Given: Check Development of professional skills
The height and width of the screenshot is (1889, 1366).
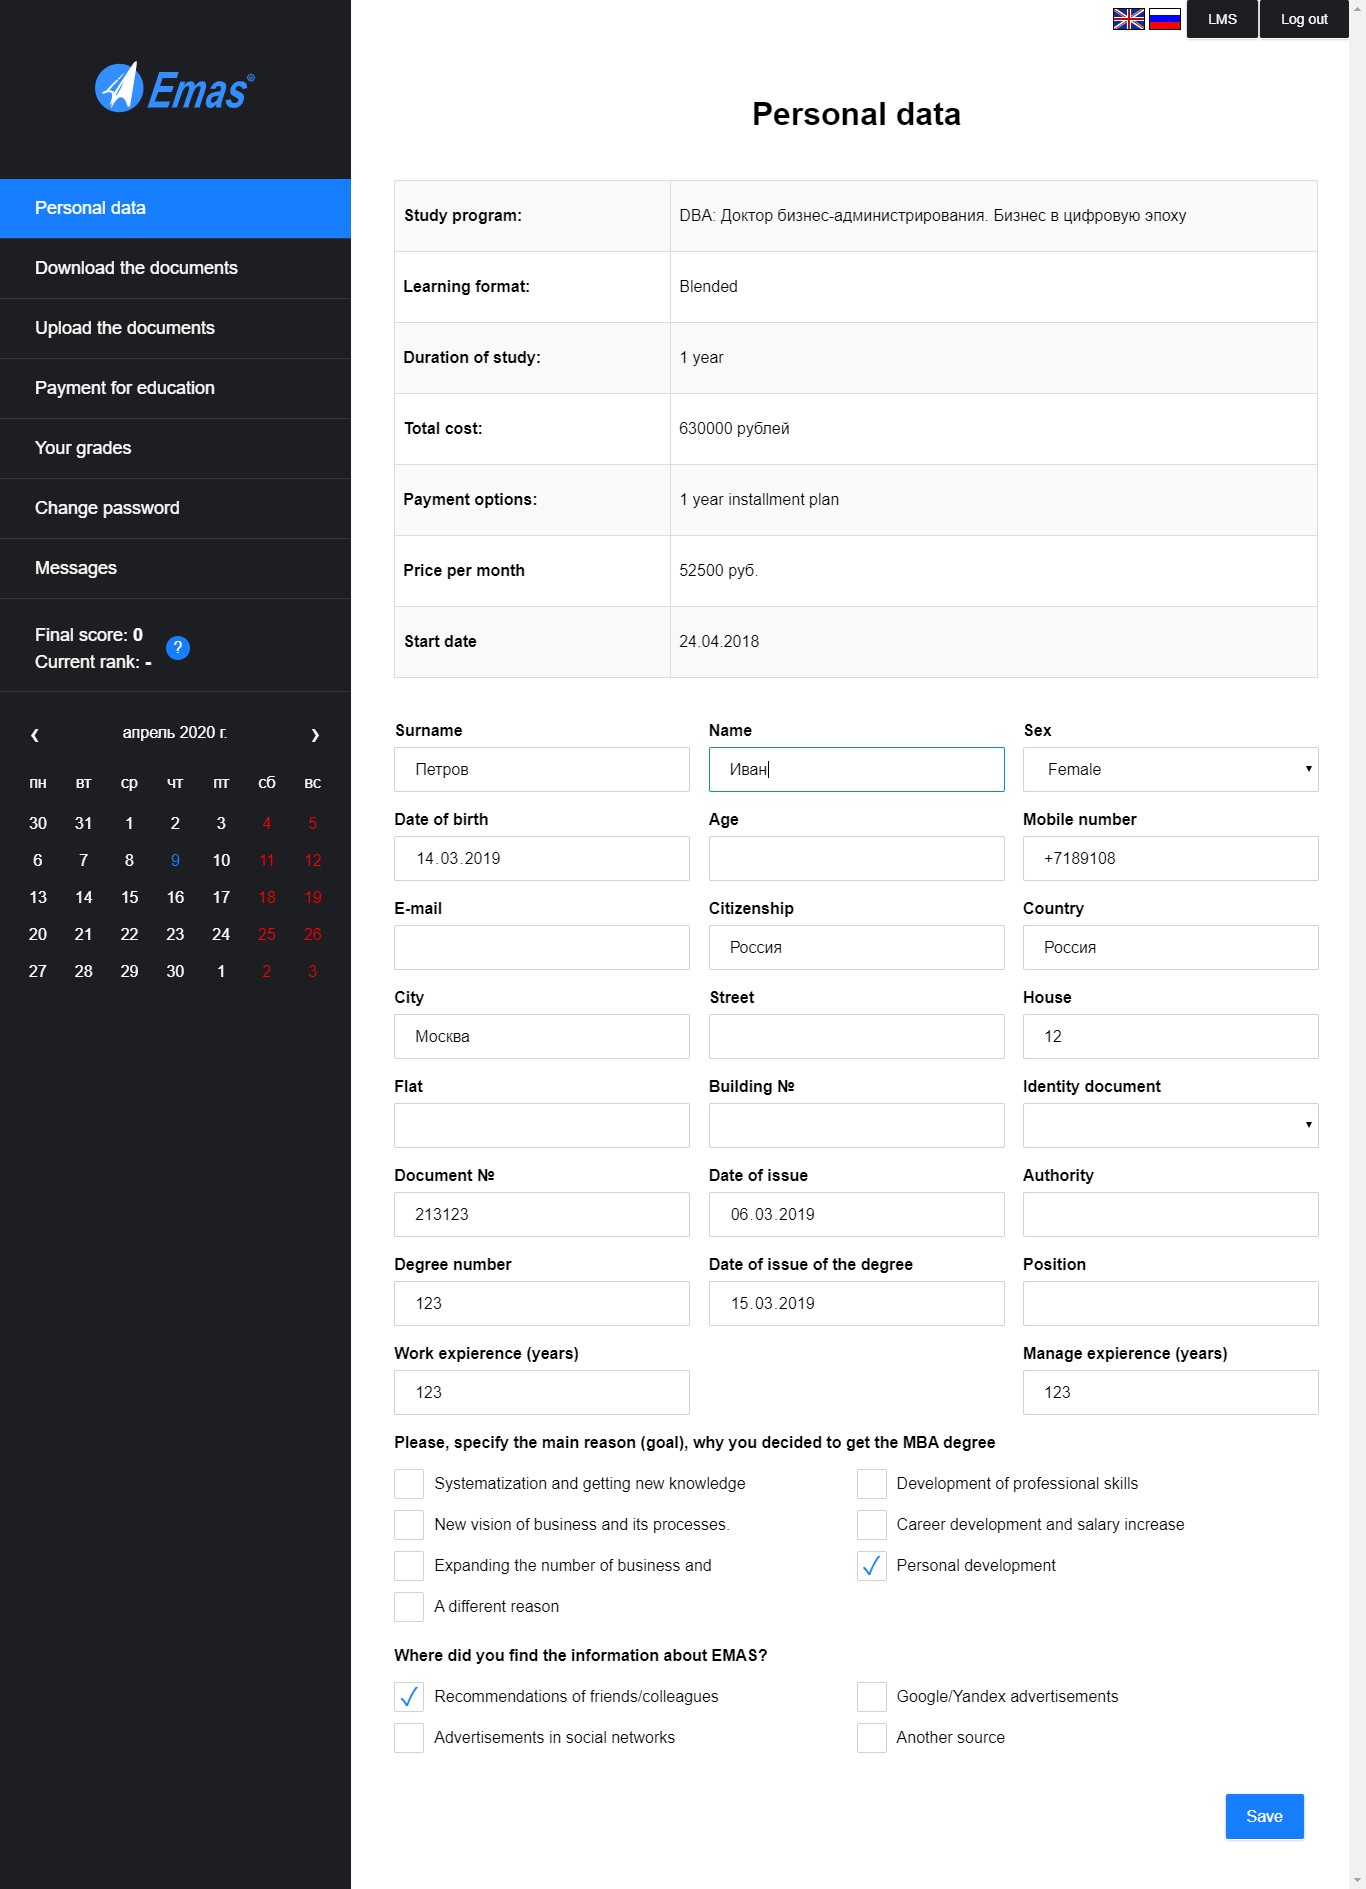Looking at the screenshot, I should 872,1484.
